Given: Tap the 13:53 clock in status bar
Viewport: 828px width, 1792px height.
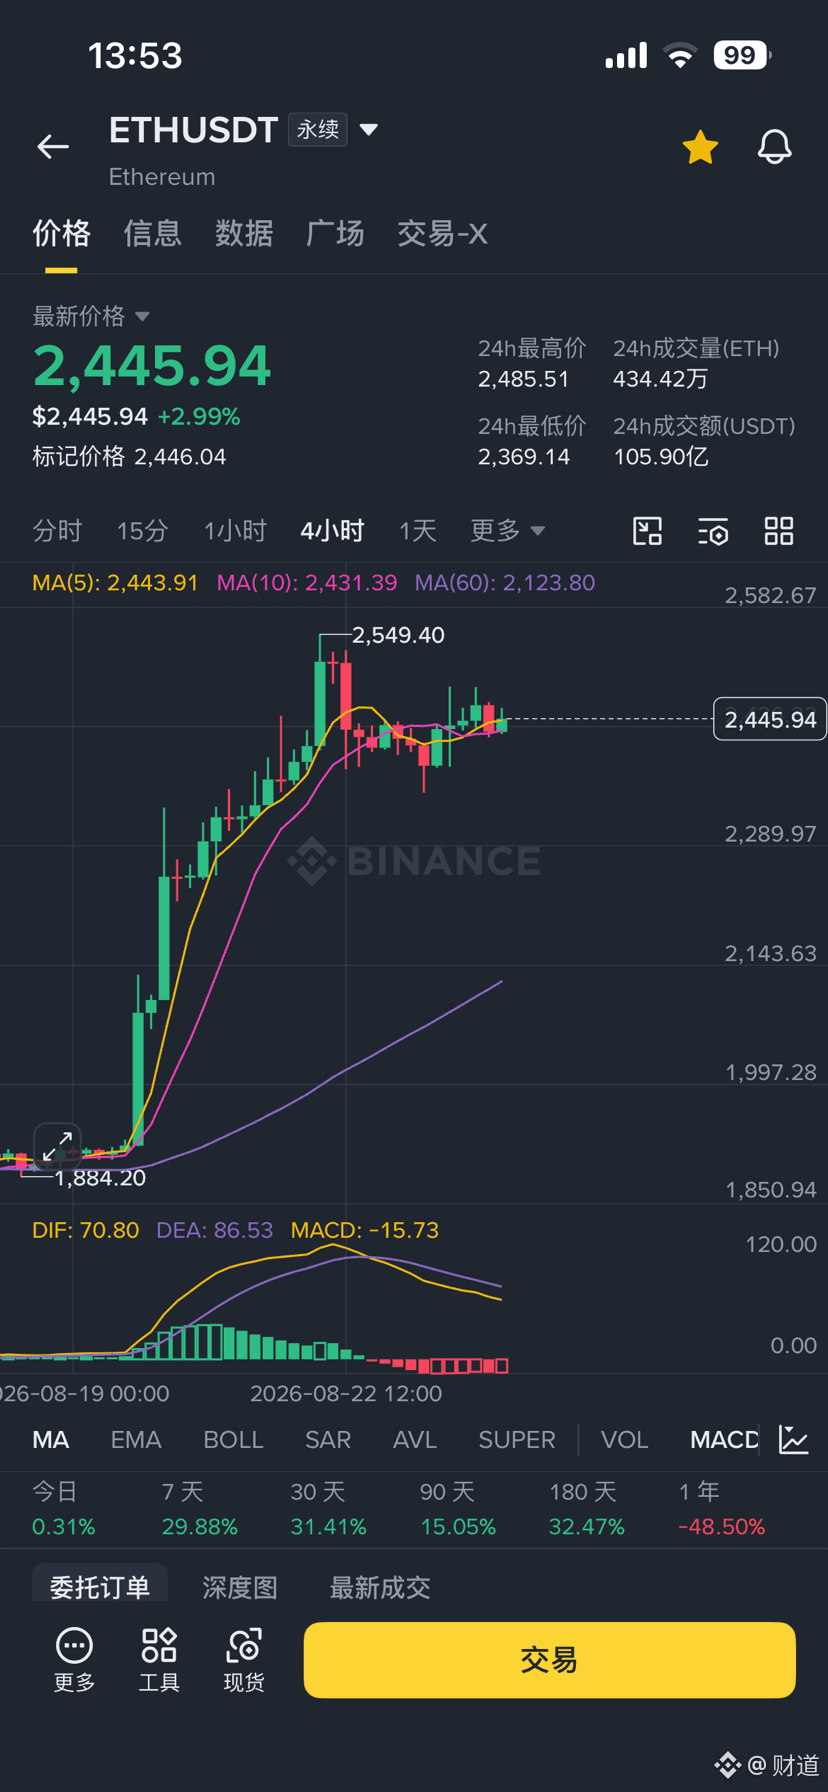Looking at the screenshot, I should click(135, 56).
